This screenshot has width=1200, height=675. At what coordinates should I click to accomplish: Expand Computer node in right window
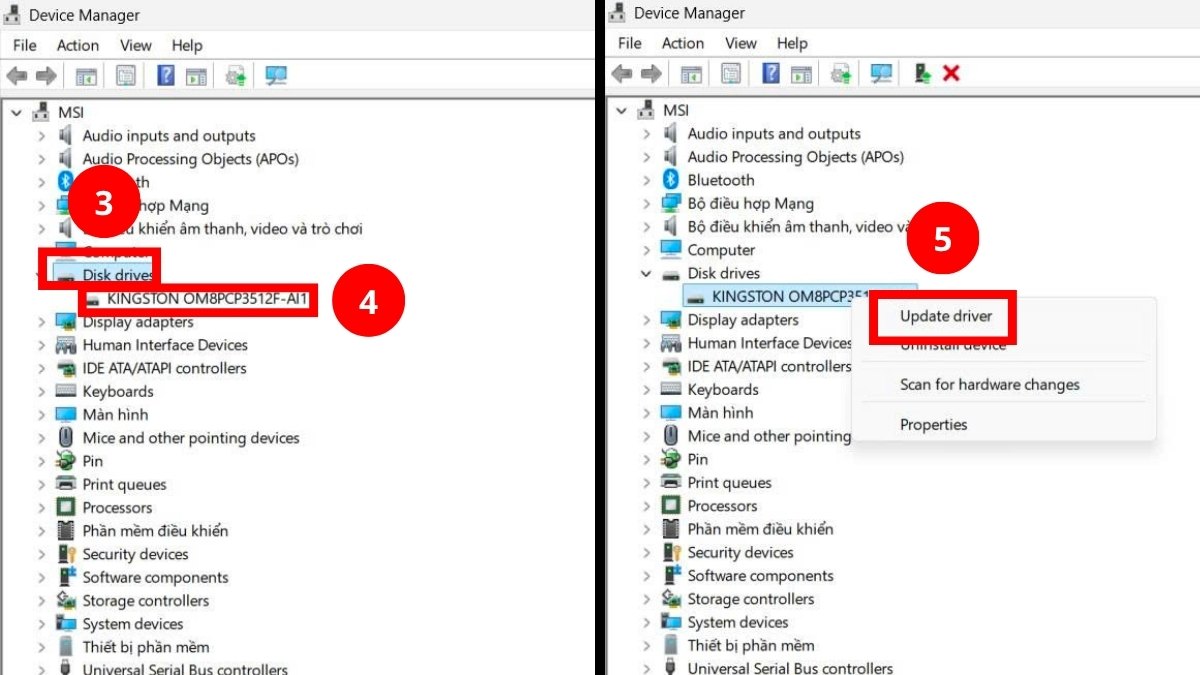[646, 250]
